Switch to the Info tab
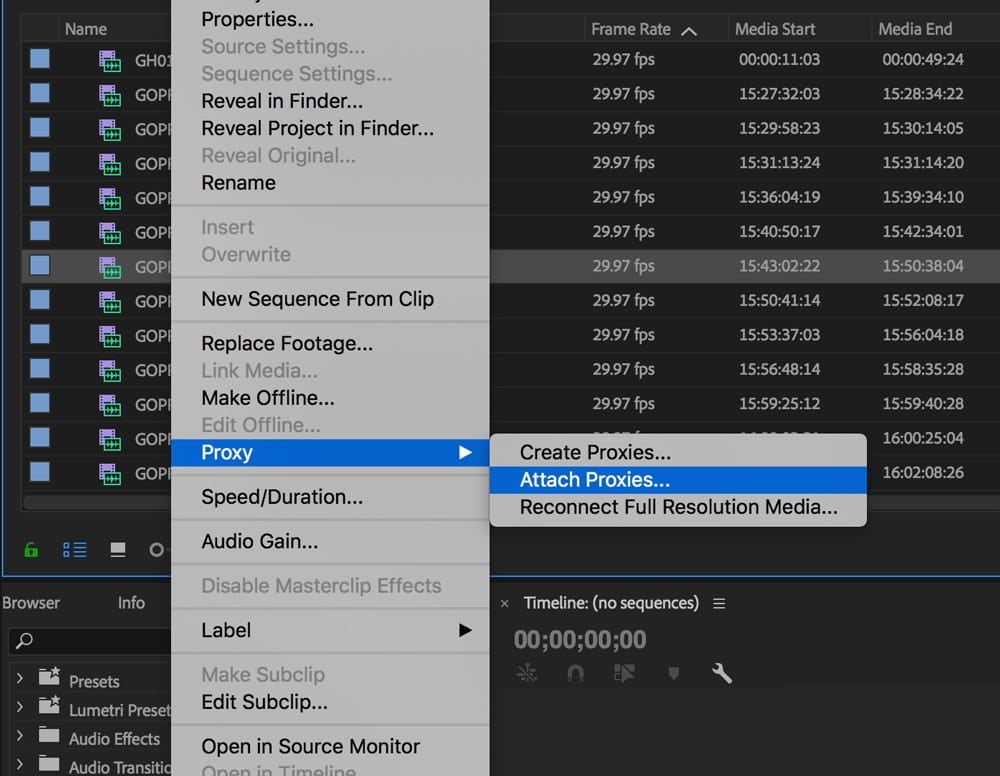This screenshot has height=776, width=1000. point(131,603)
